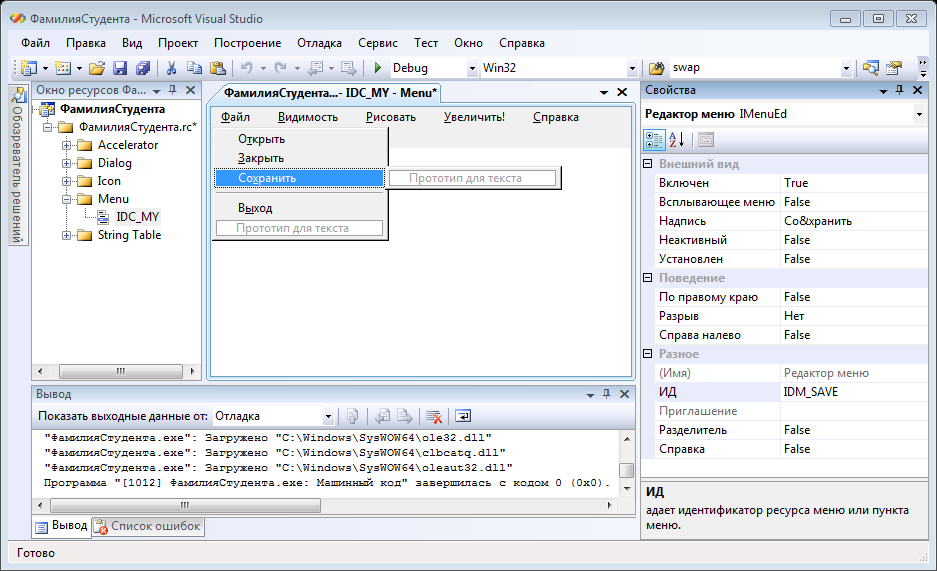Select the IDC_MY resource in the tree
Screen dimensions: 937x571
[137, 217]
